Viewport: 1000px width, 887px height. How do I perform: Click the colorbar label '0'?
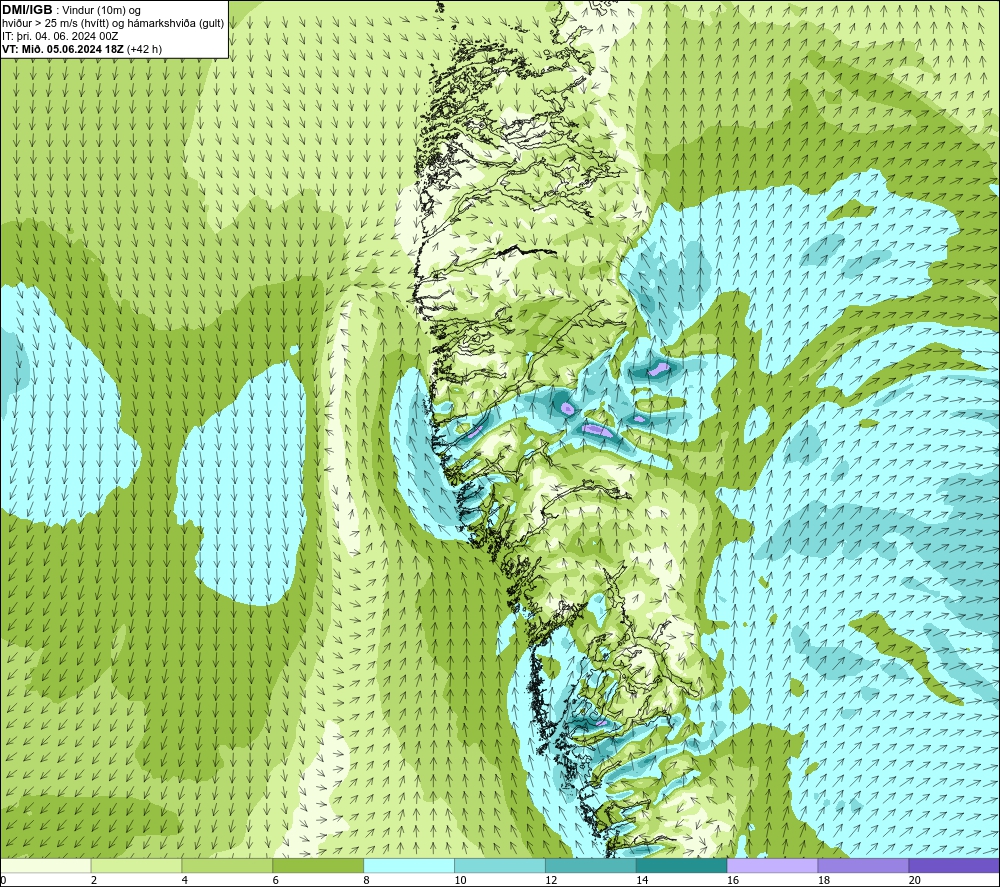tap(3, 880)
